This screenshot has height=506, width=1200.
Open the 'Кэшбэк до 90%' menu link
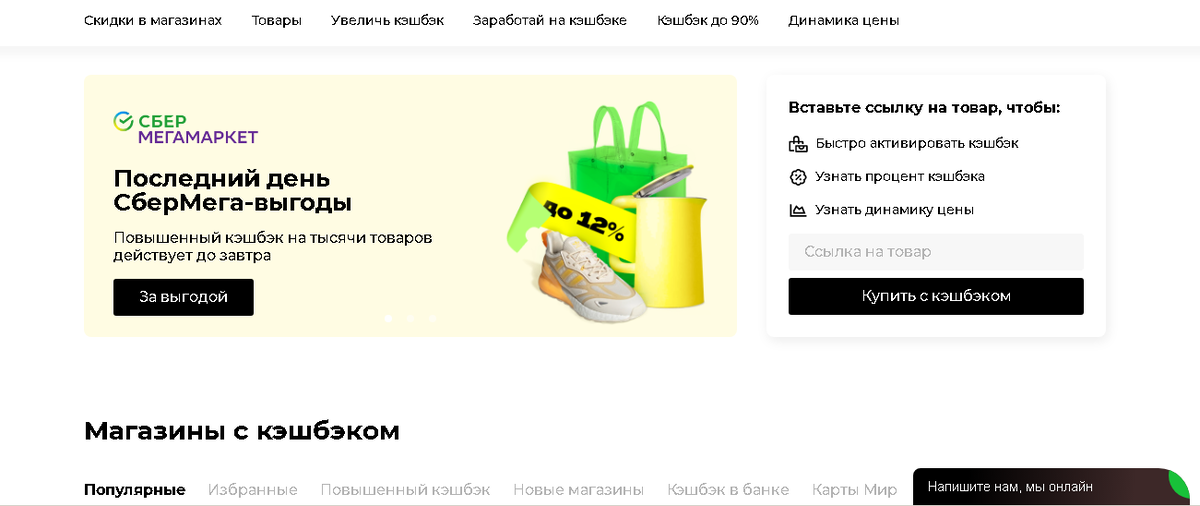[x=708, y=20]
